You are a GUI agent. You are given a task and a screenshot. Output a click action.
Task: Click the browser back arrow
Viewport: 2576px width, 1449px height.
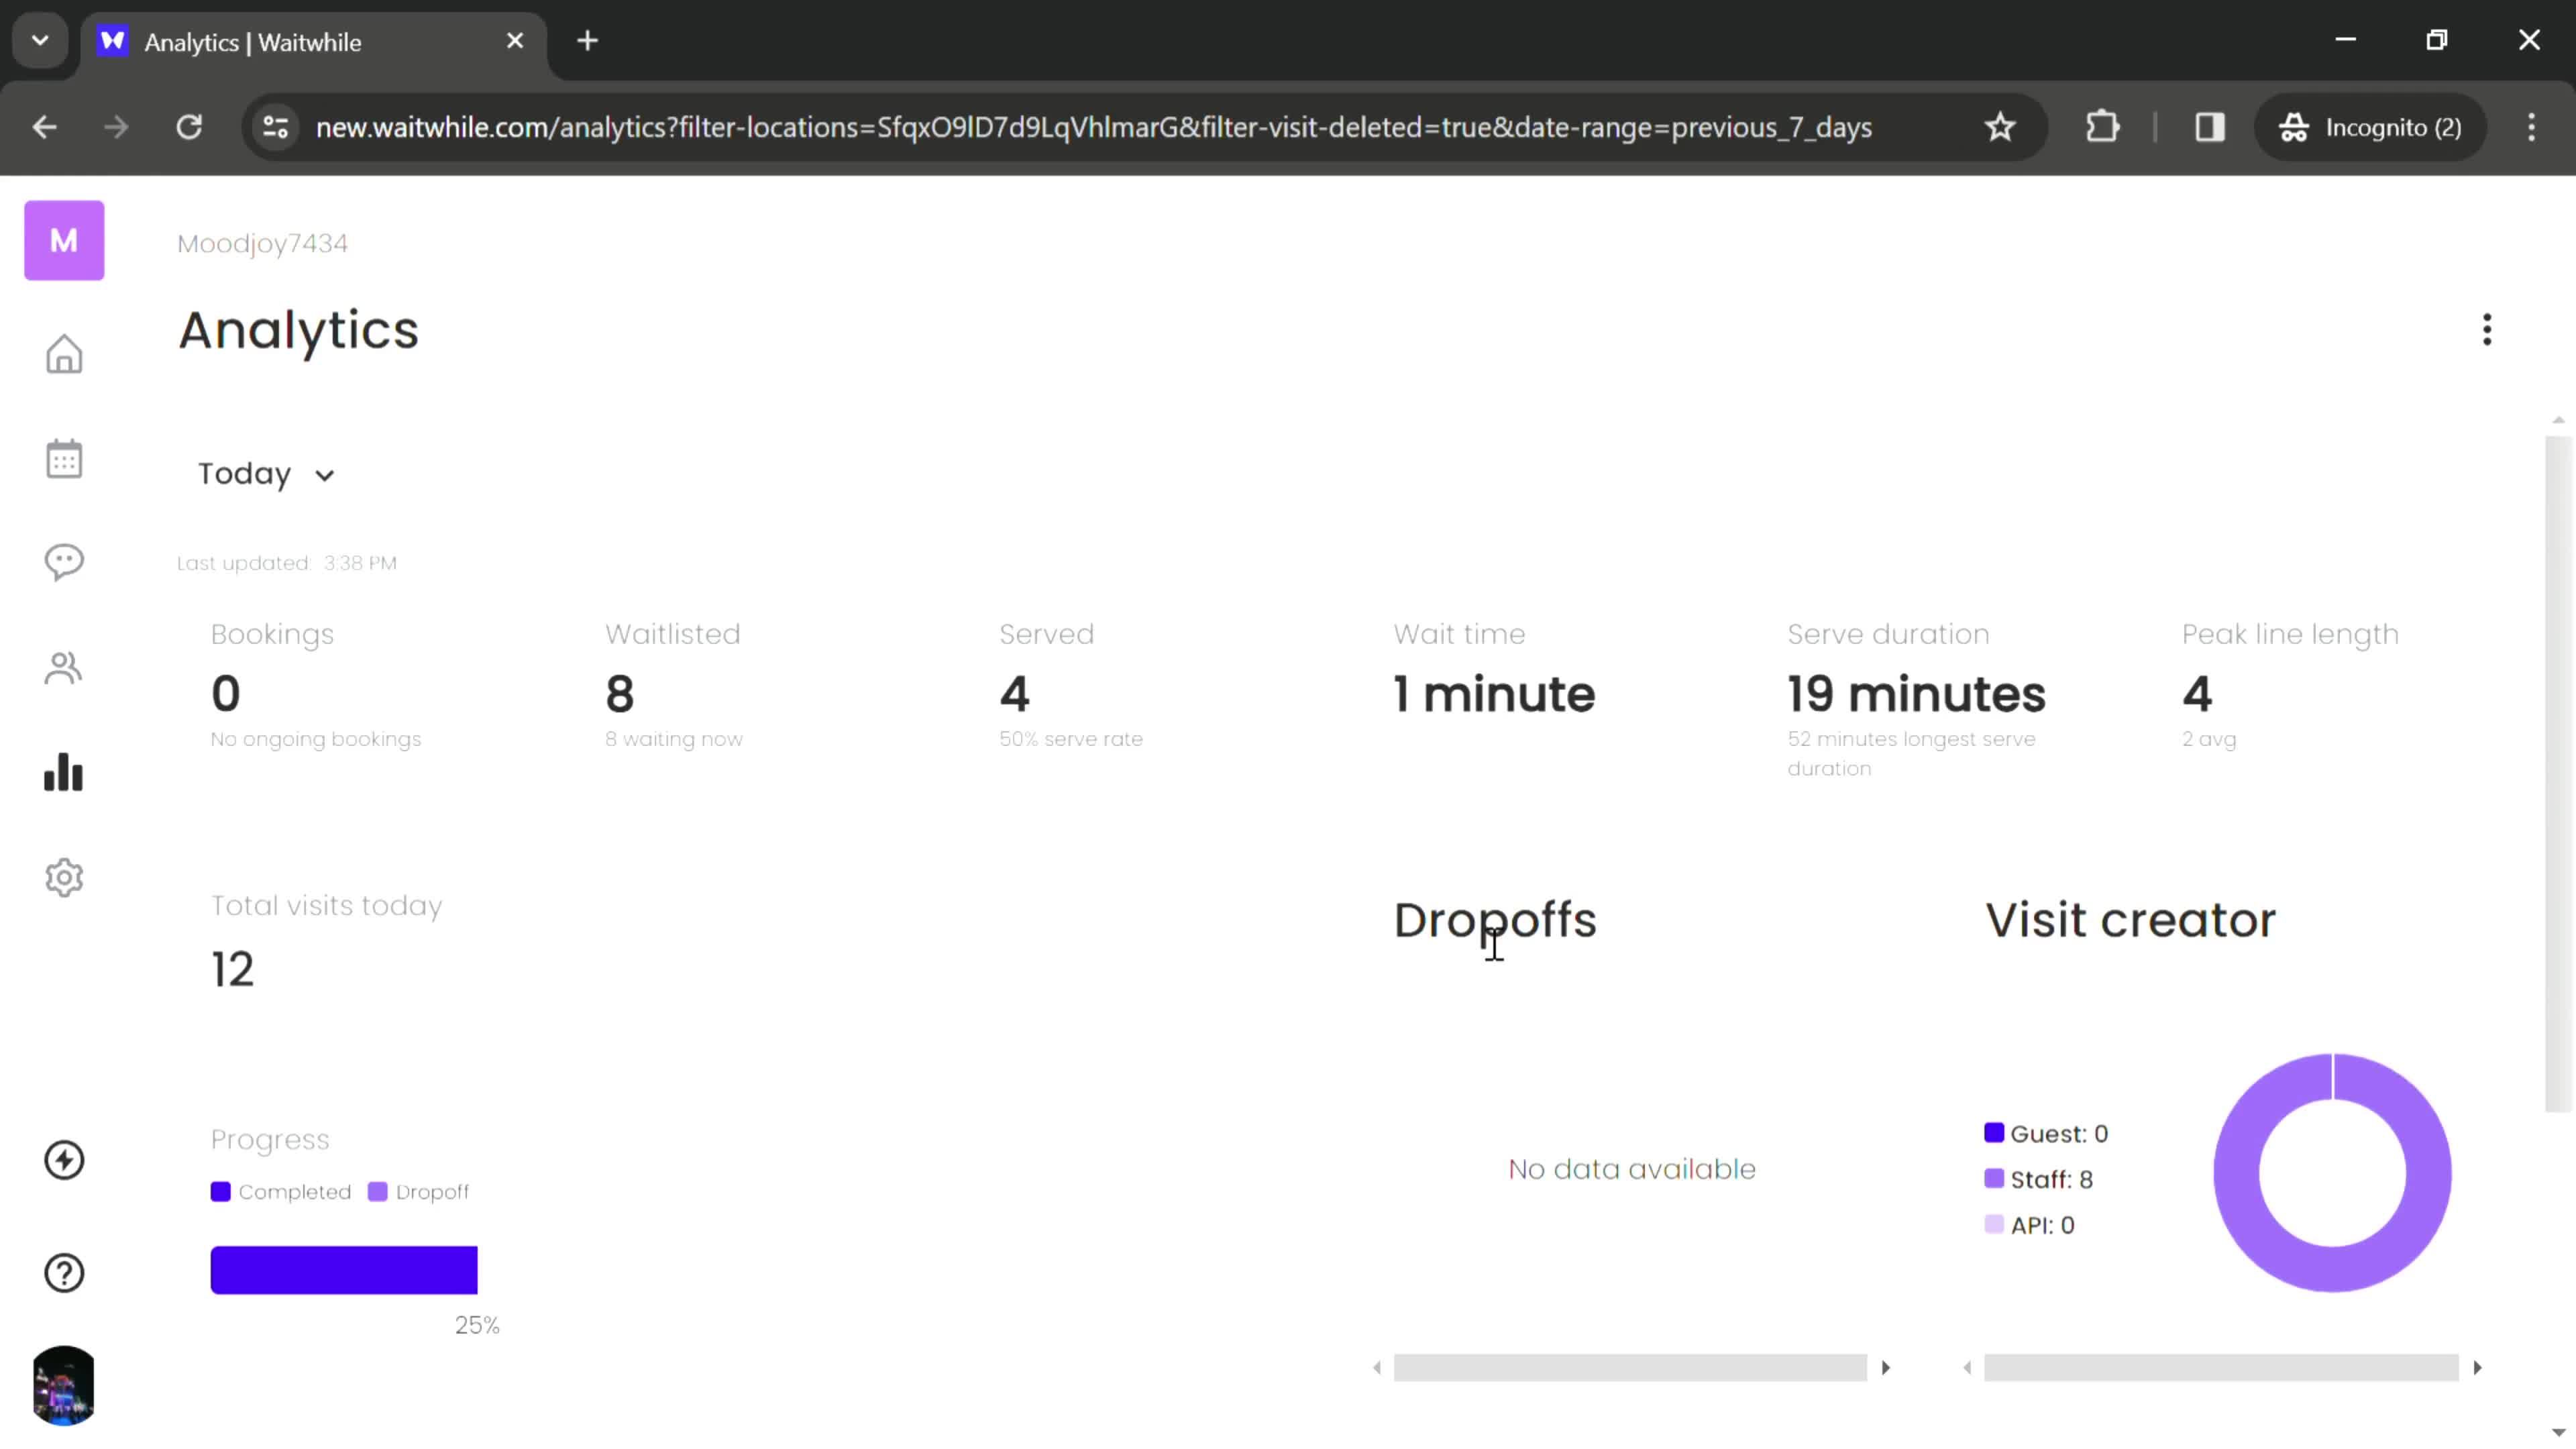(x=45, y=127)
